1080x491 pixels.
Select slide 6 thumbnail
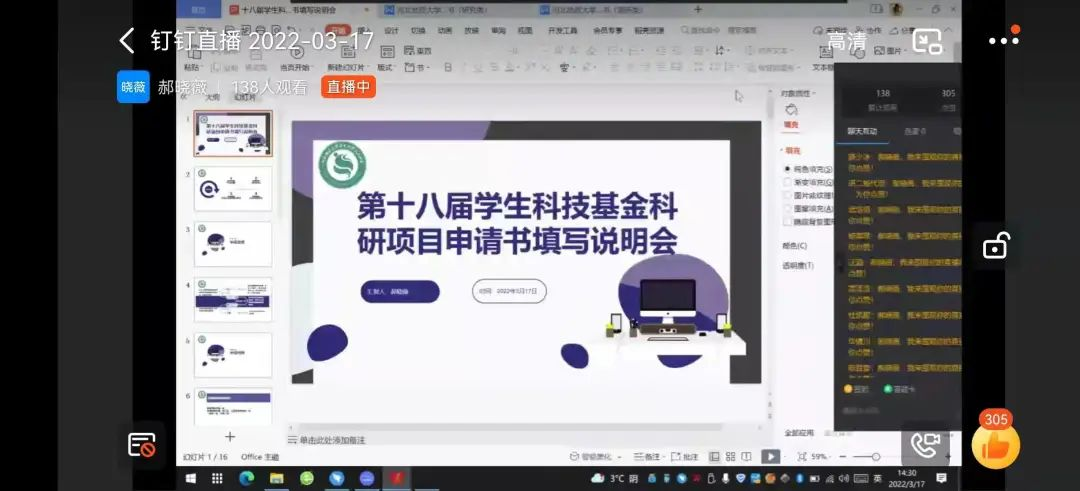coord(233,406)
